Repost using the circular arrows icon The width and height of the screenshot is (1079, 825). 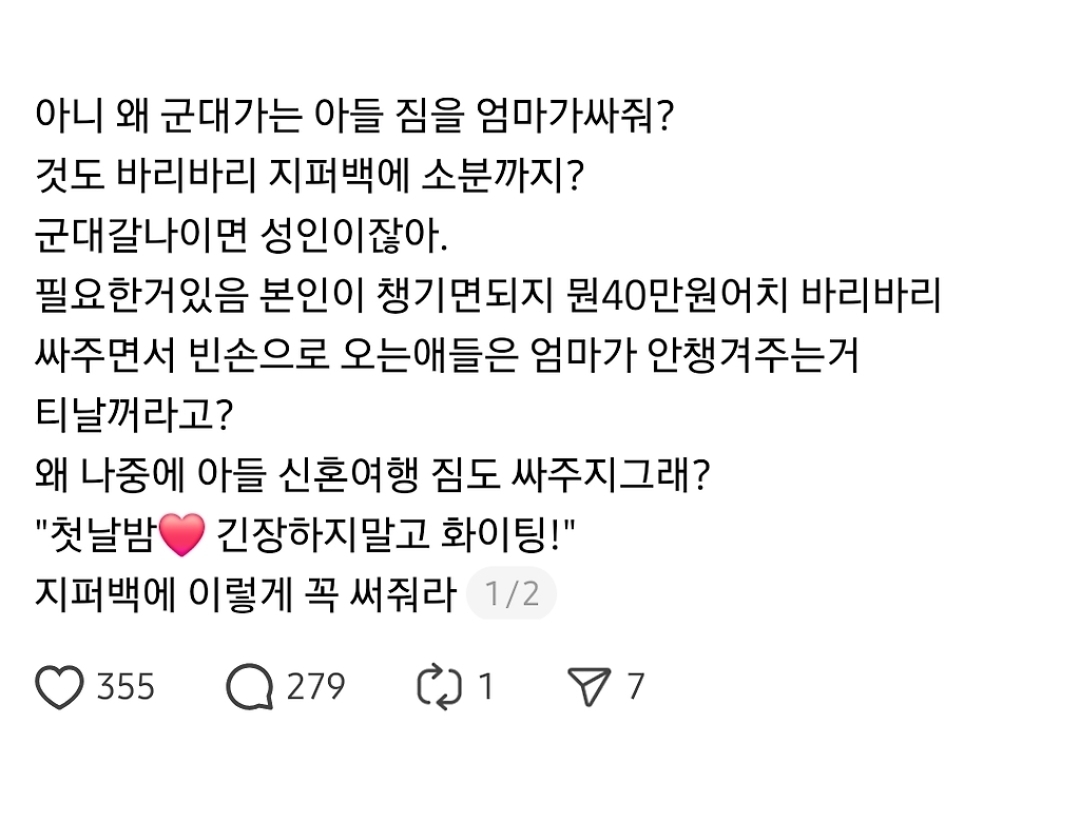coord(439,687)
